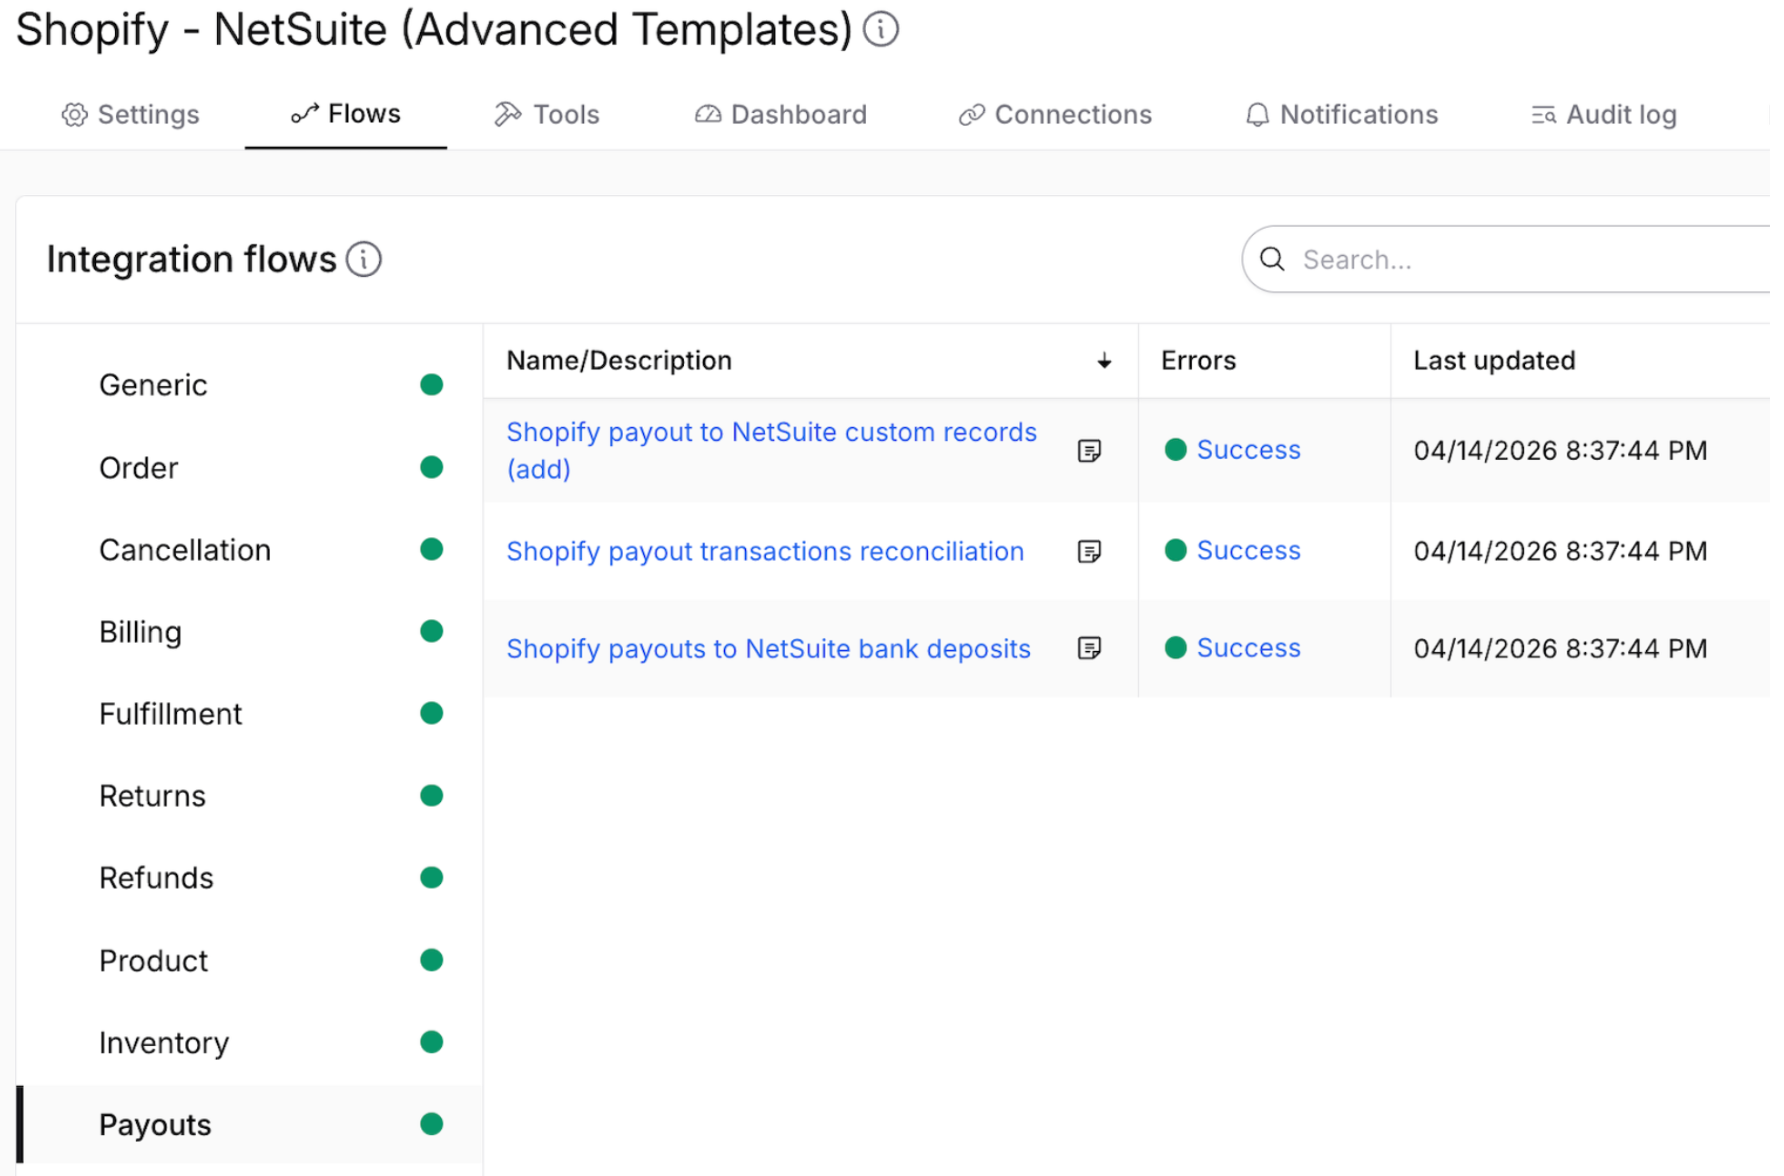
Task: Click the green status dot beside Product
Action: (x=432, y=960)
